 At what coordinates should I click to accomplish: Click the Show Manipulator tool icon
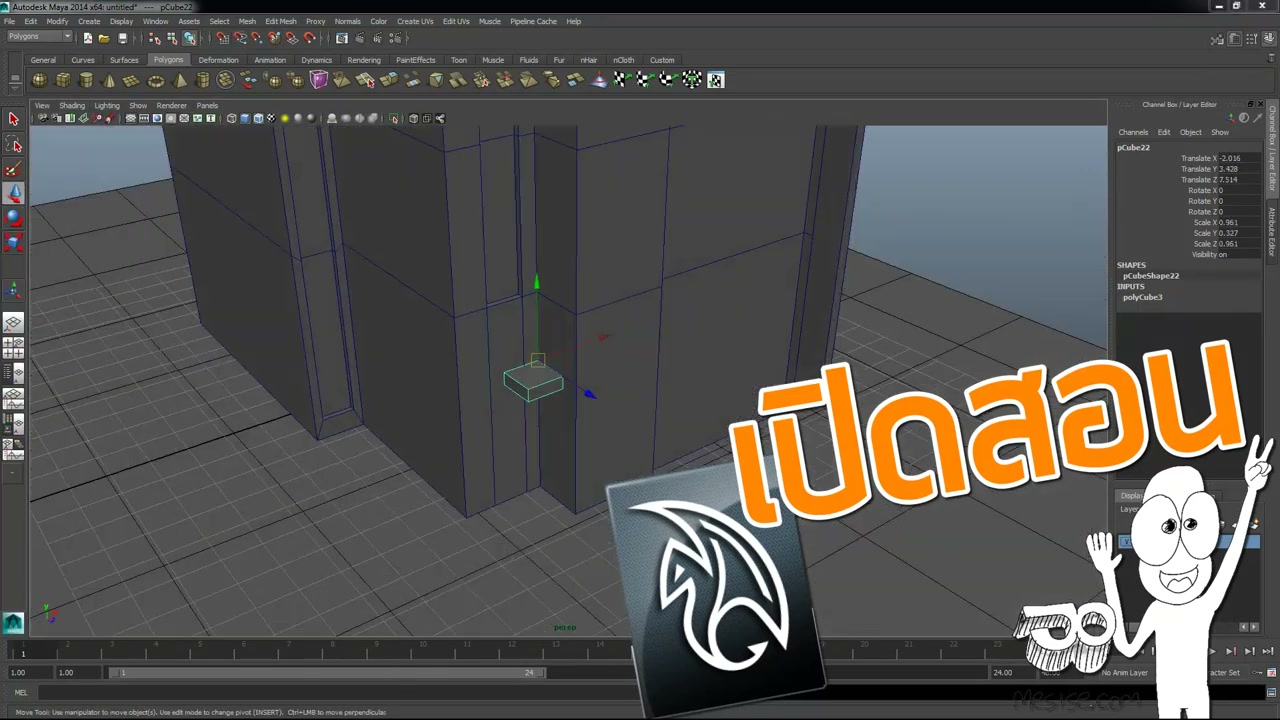tap(13, 290)
